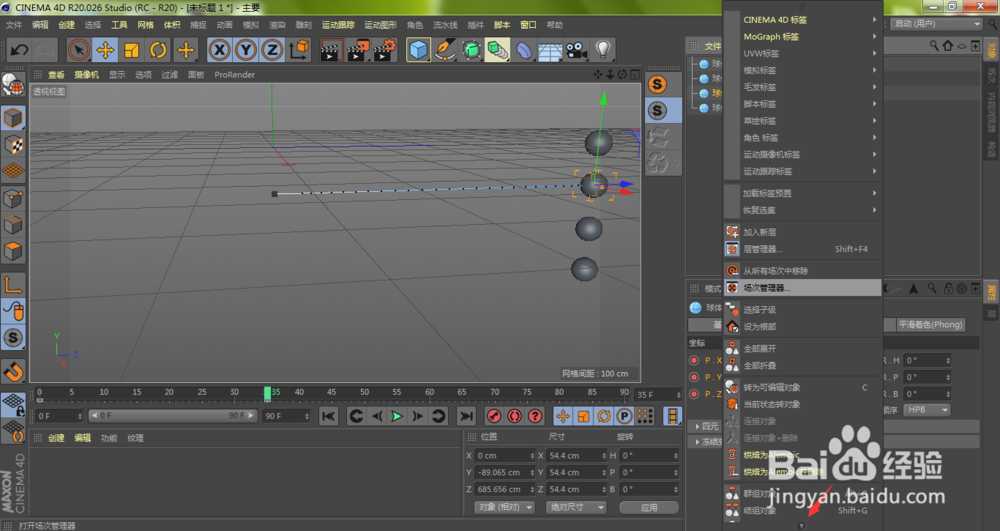Click the Subdivision Surface generator icon
The width and height of the screenshot is (1000, 531).
[x=471, y=50]
